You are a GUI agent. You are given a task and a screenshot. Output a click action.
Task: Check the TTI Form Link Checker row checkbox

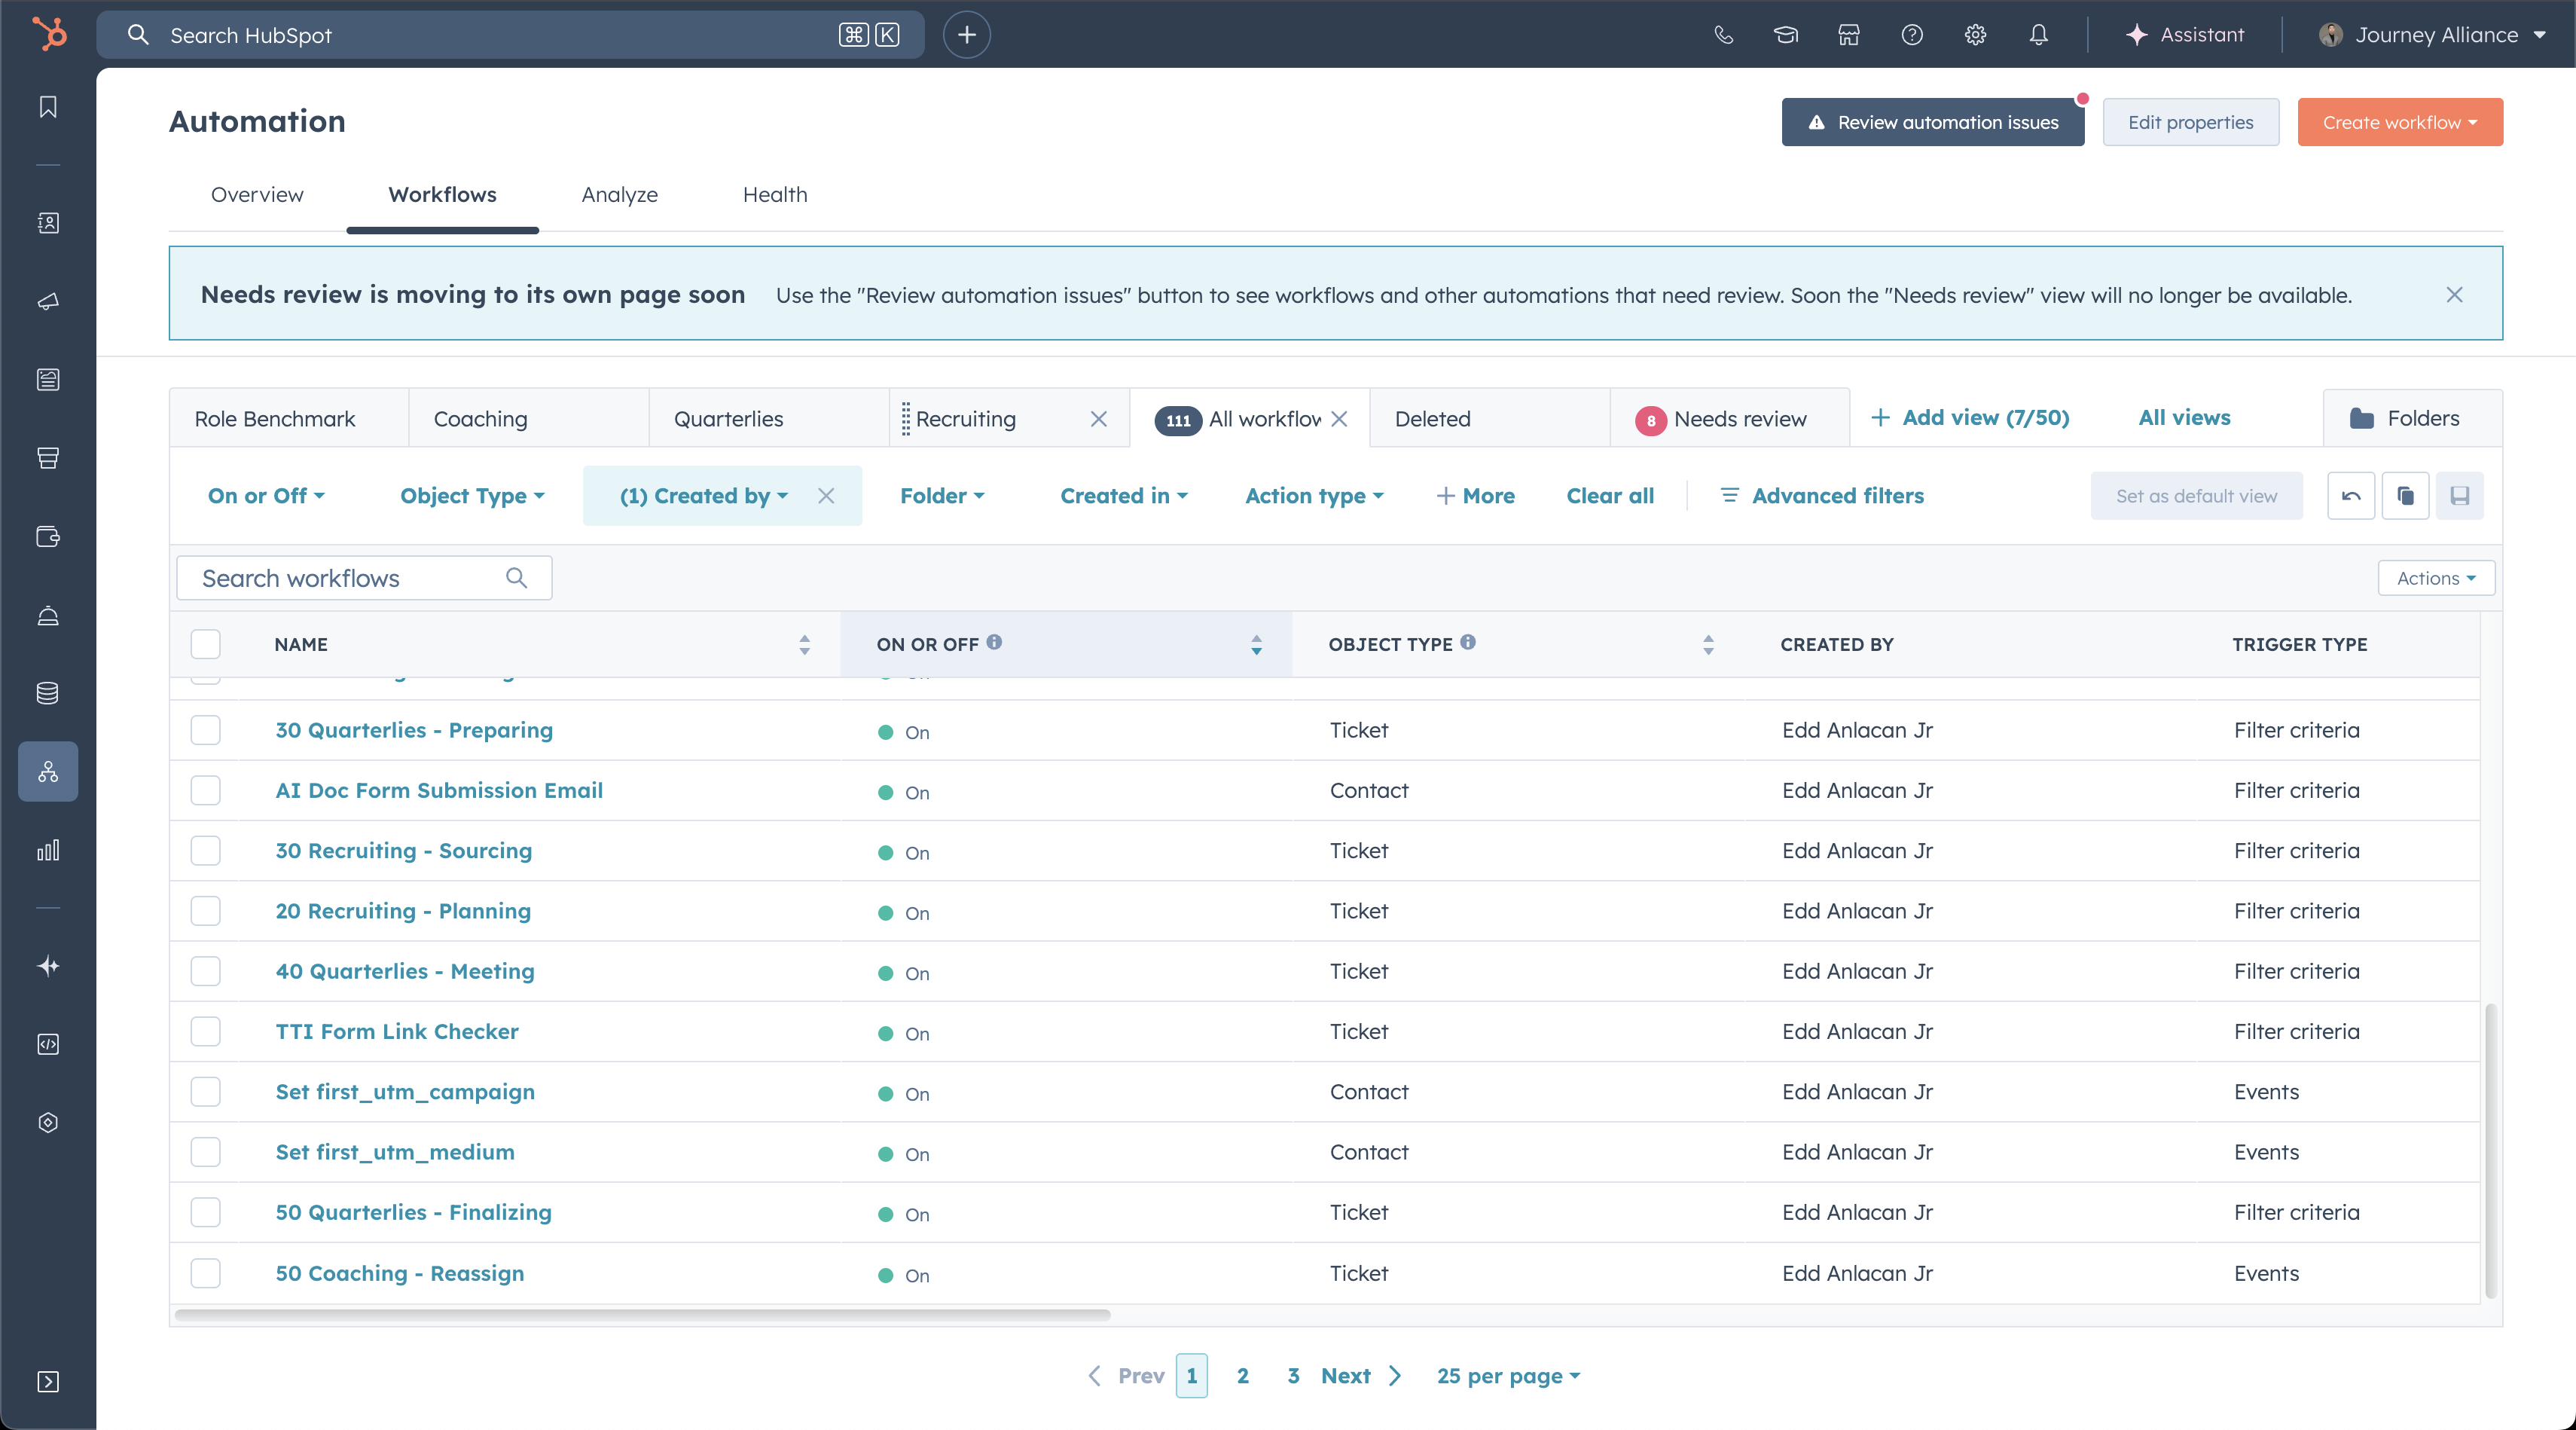pos(206,1031)
